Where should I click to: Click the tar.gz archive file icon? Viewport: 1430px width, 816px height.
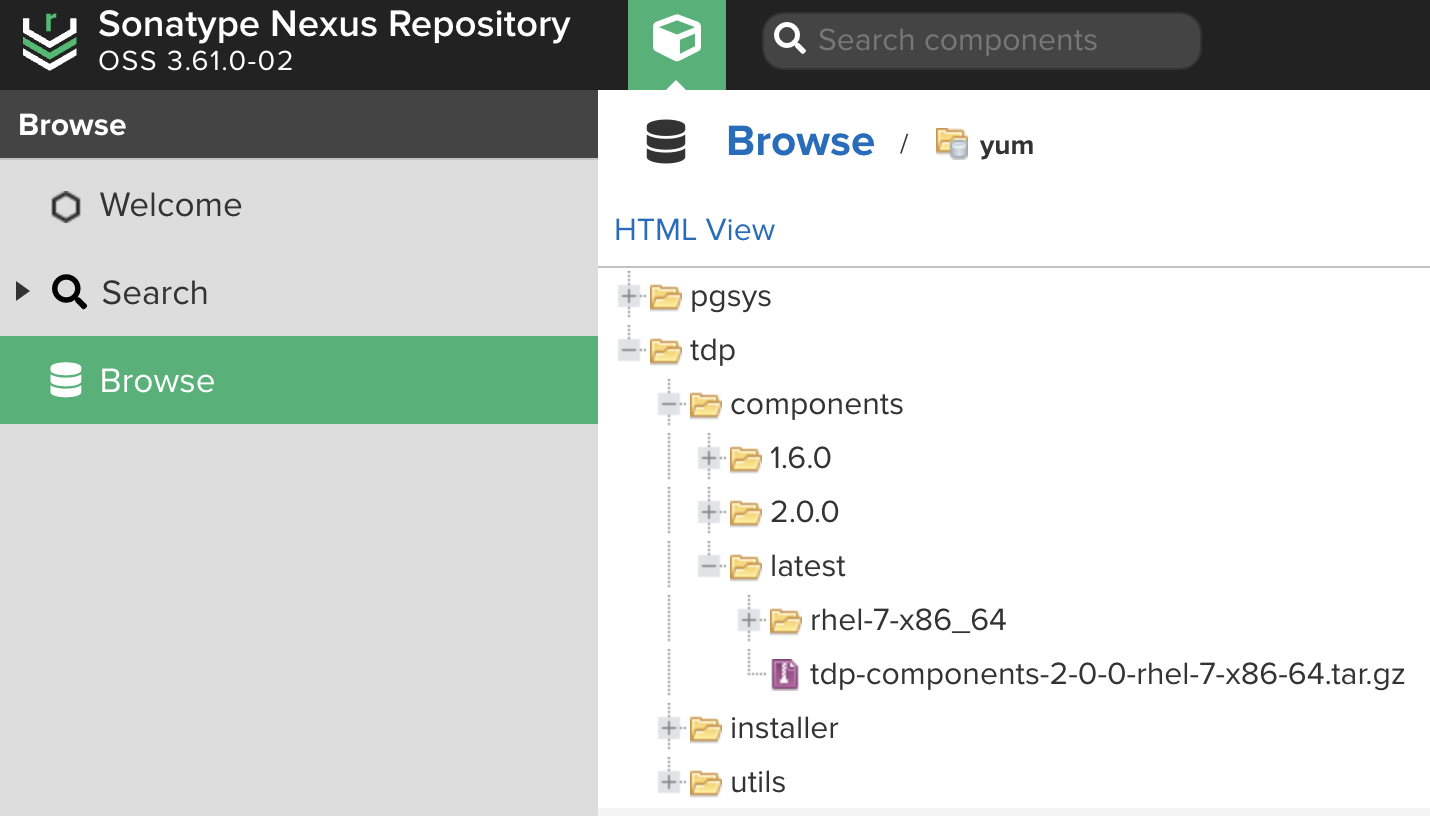click(x=785, y=675)
